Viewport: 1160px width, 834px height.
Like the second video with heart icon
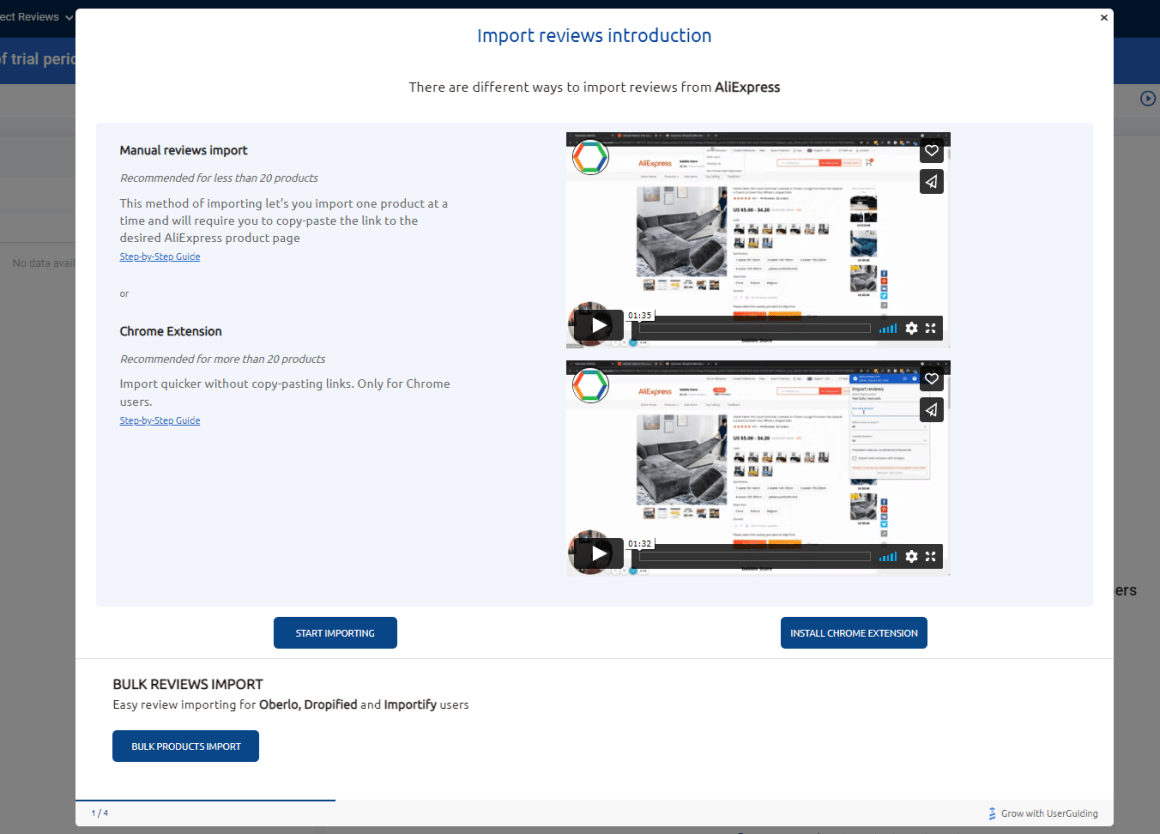931,379
